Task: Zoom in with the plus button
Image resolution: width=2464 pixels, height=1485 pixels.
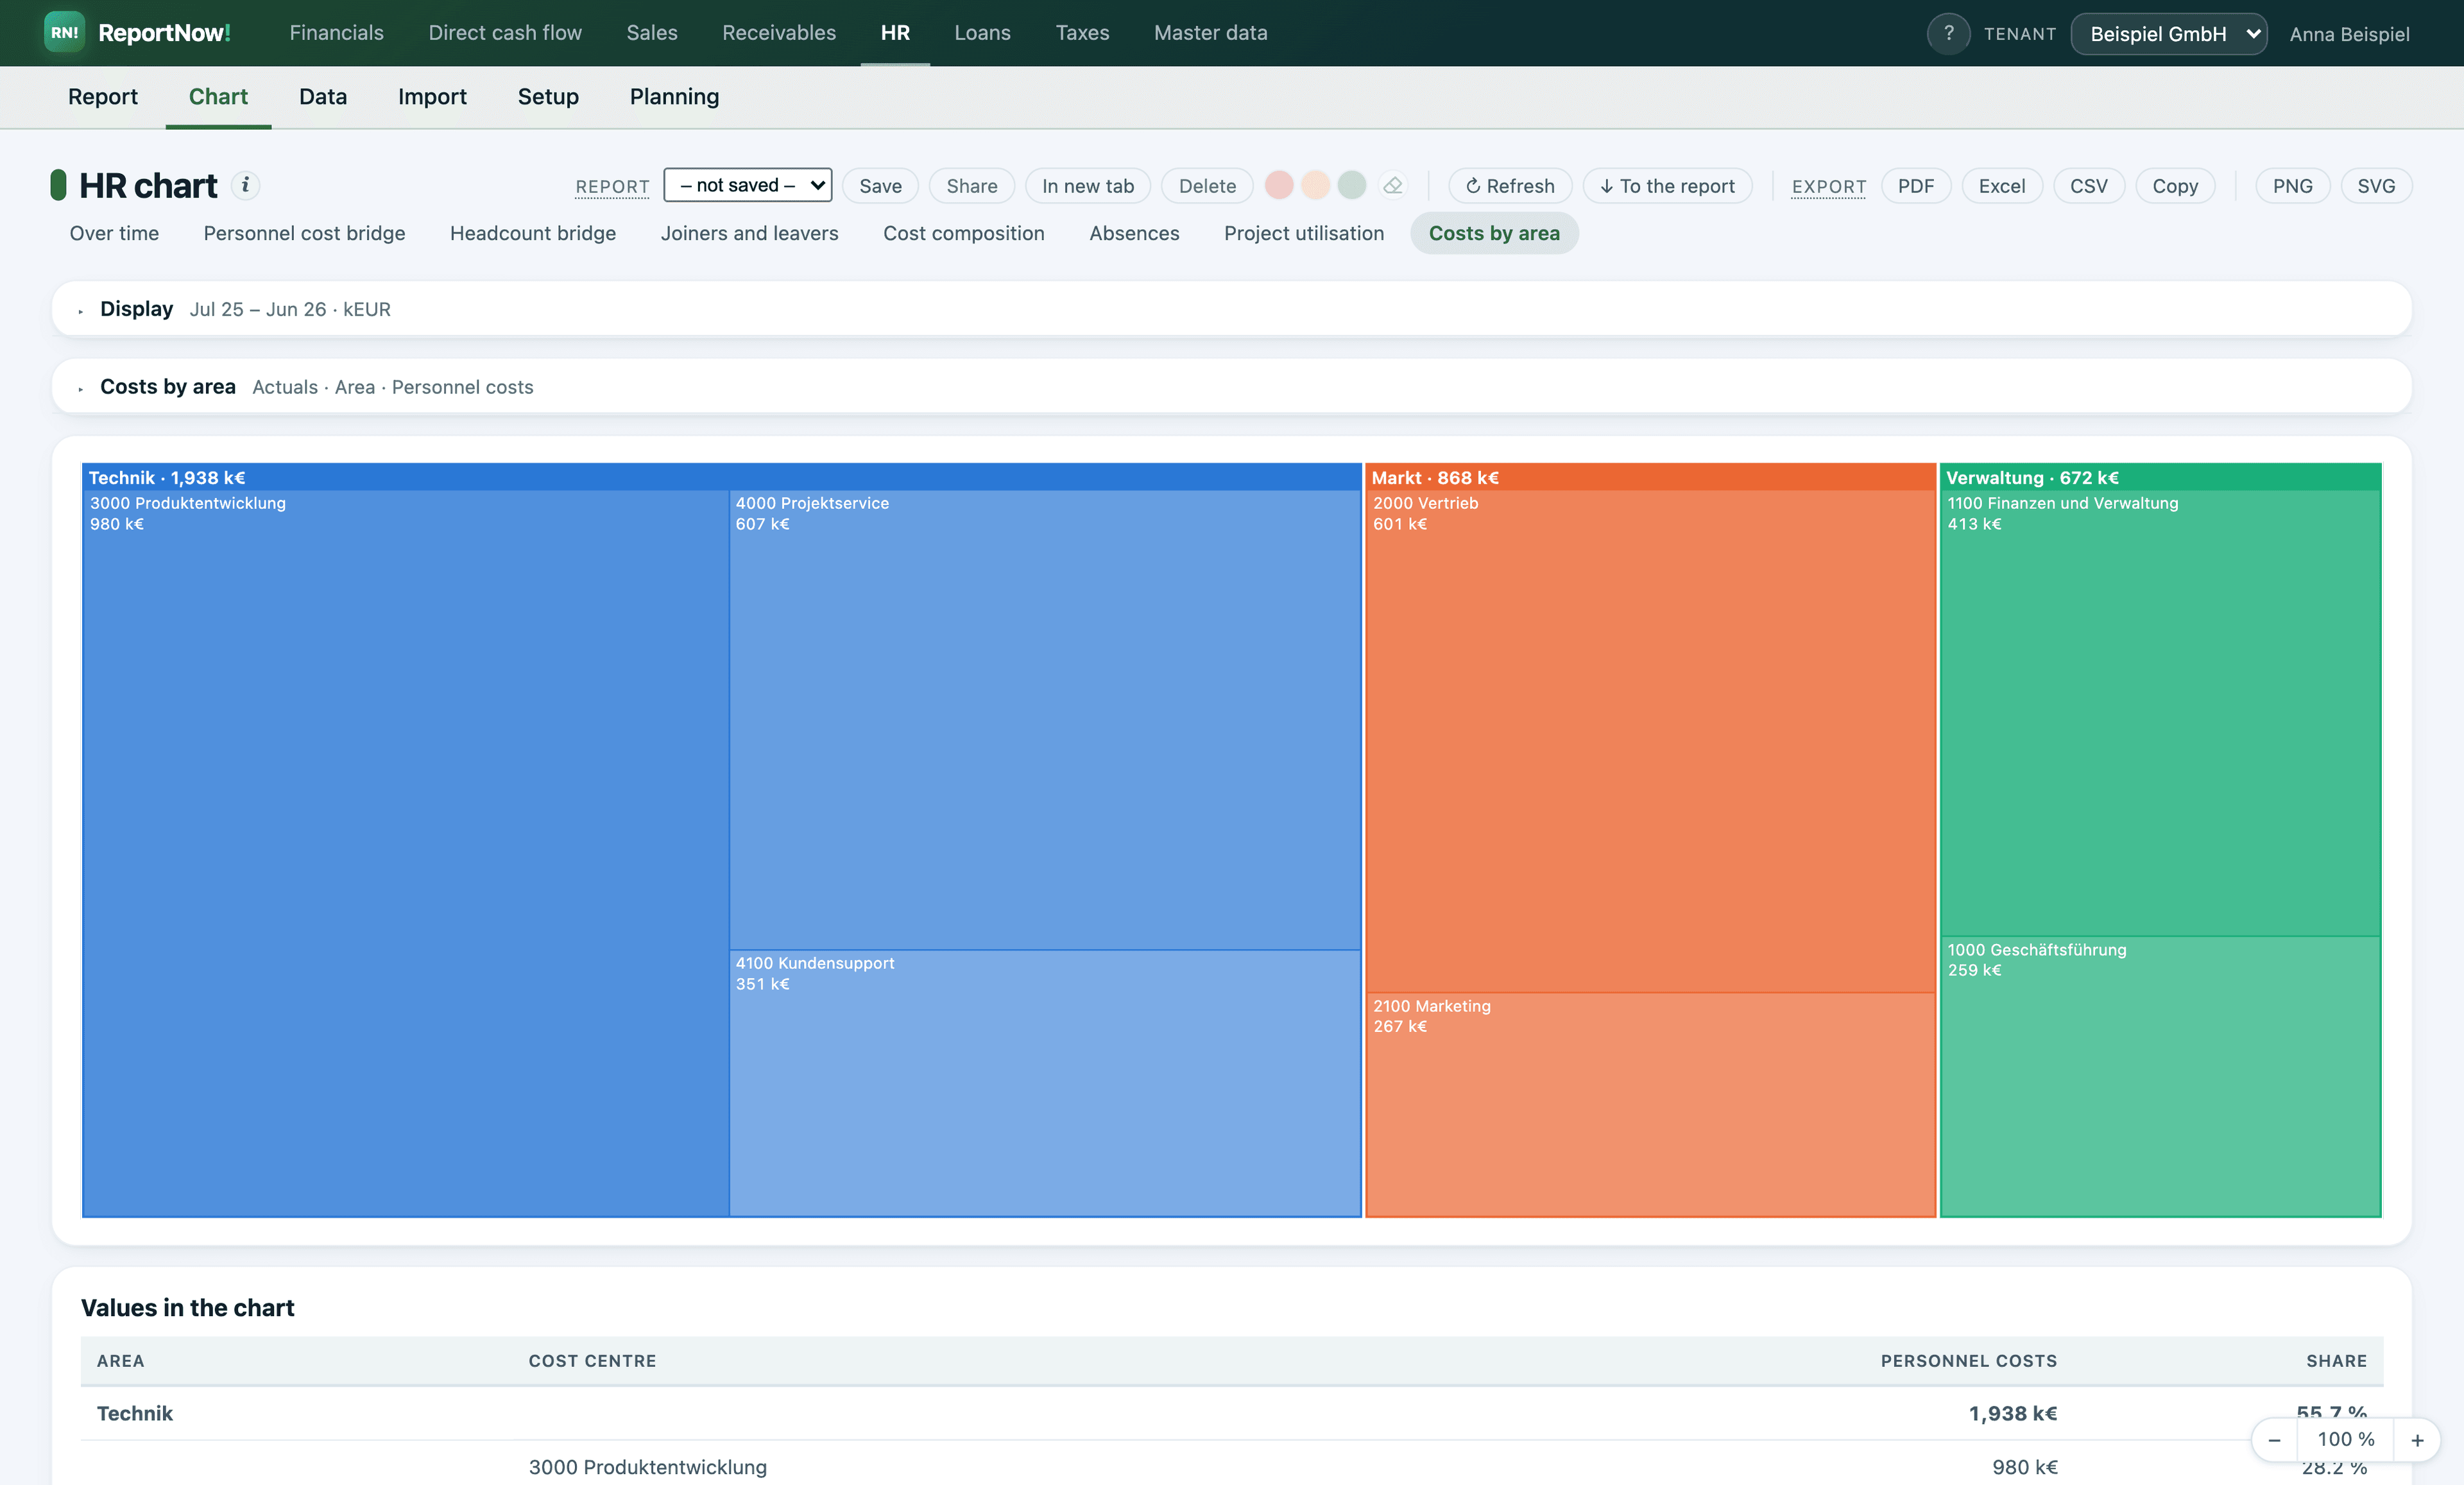Action: 2417,1440
